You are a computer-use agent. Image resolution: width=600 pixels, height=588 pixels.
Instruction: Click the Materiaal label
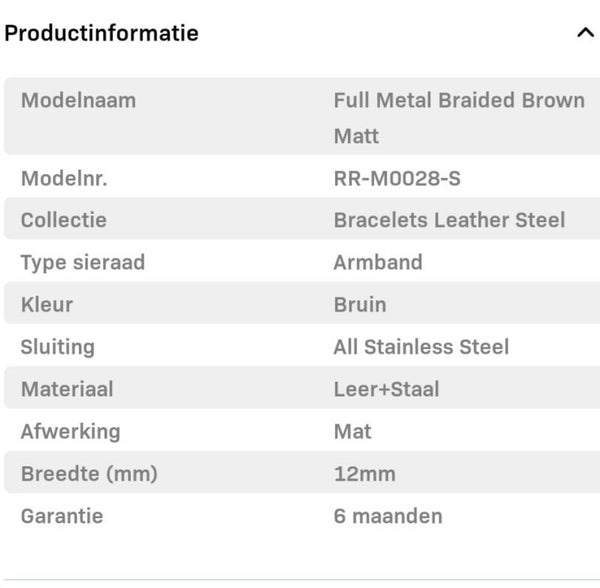click(x=67, y=389)
